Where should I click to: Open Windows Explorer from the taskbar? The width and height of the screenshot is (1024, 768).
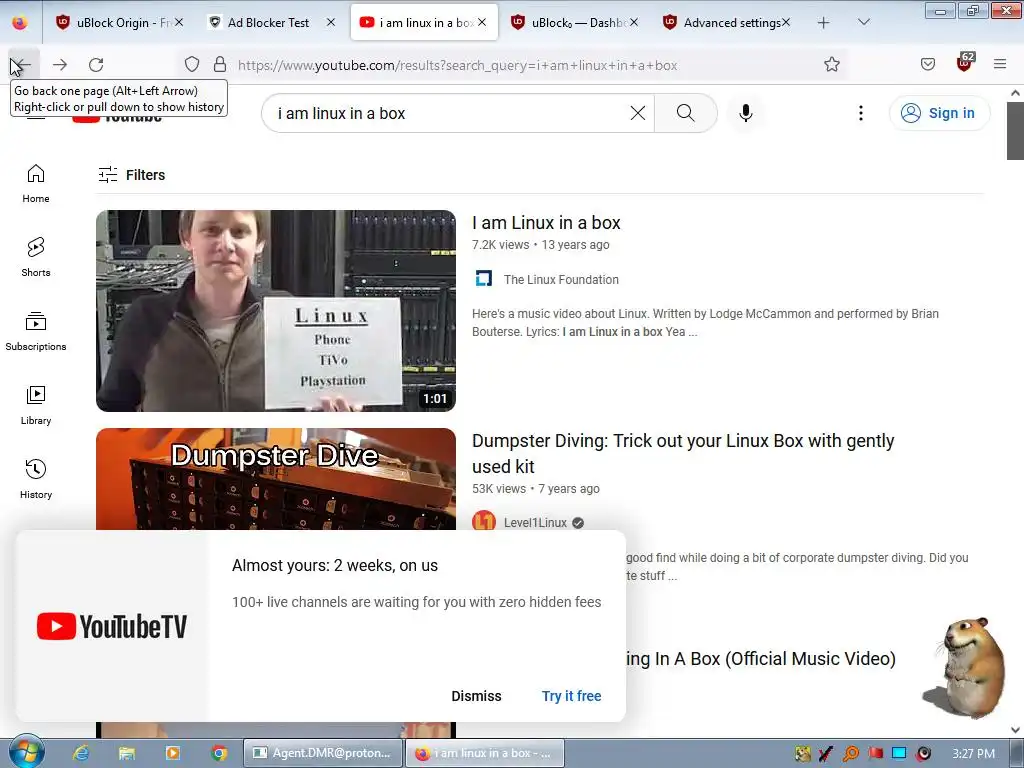tap(127, 753)
